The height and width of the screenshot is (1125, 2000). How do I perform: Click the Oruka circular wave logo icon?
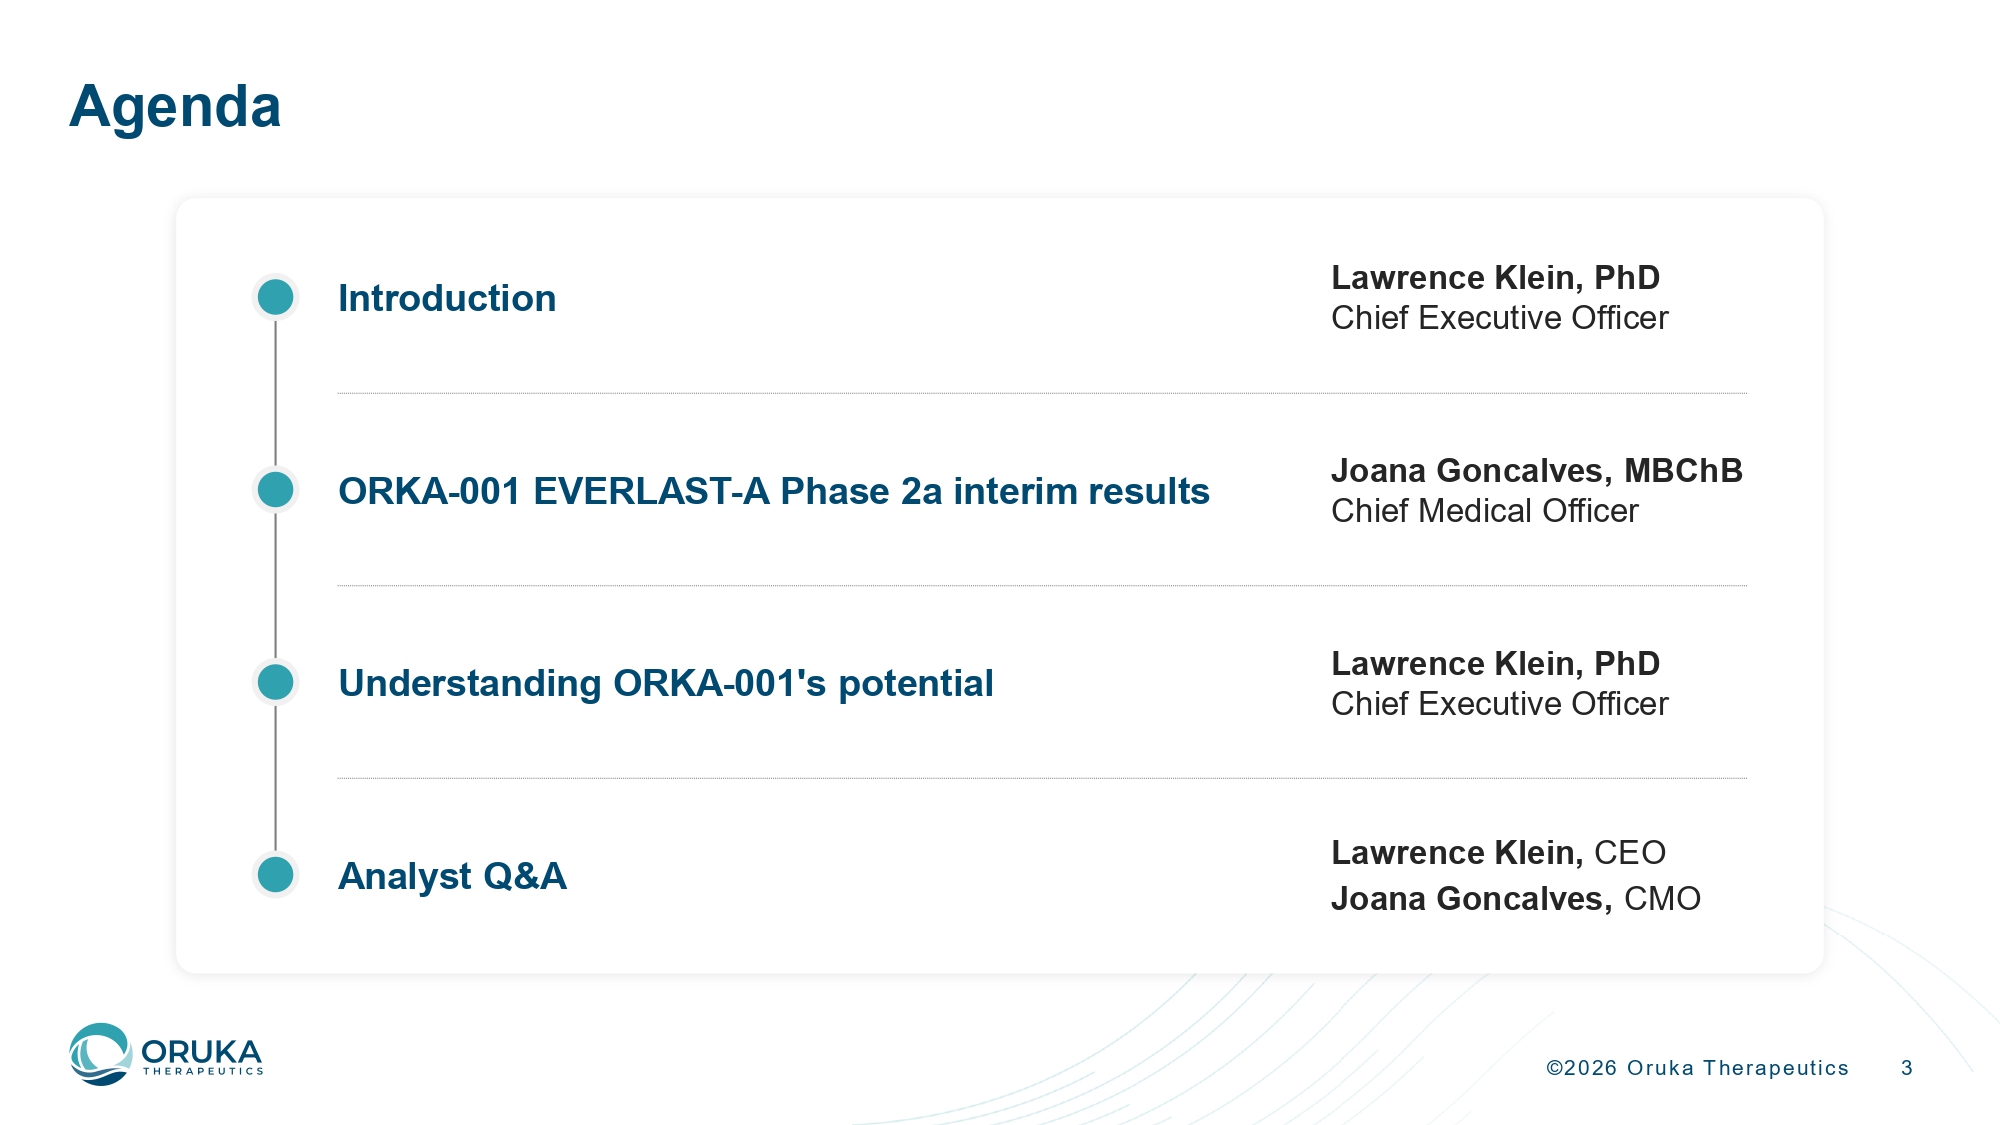click(x=100, y=1054)
